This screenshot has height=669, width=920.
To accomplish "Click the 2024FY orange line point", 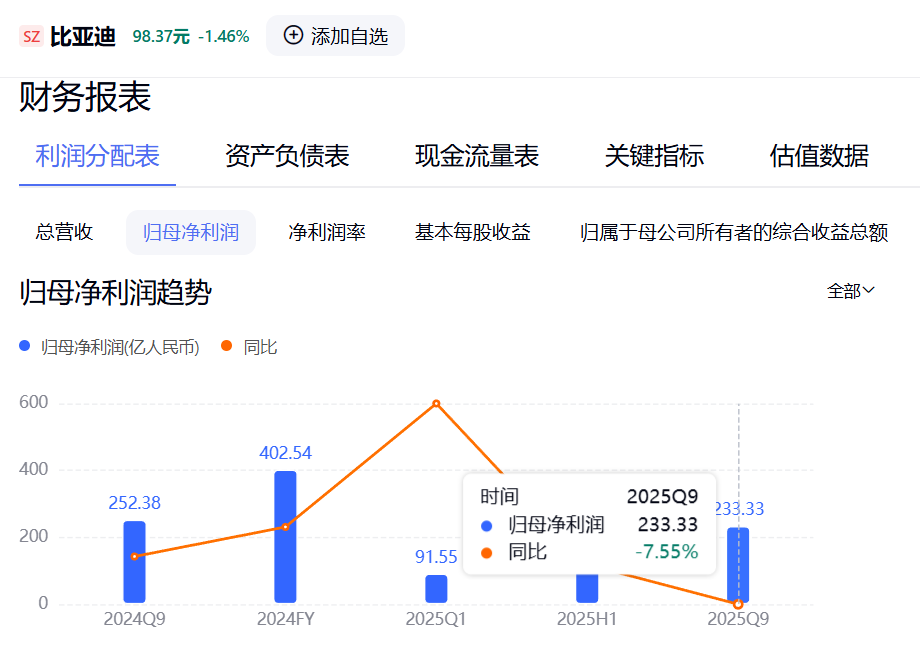I will click(285, 527).
